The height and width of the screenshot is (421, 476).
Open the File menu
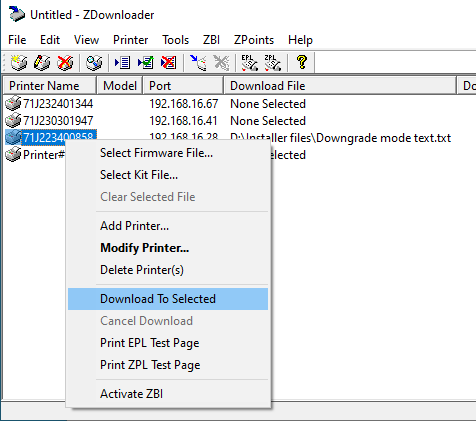[x=17, y=40]
